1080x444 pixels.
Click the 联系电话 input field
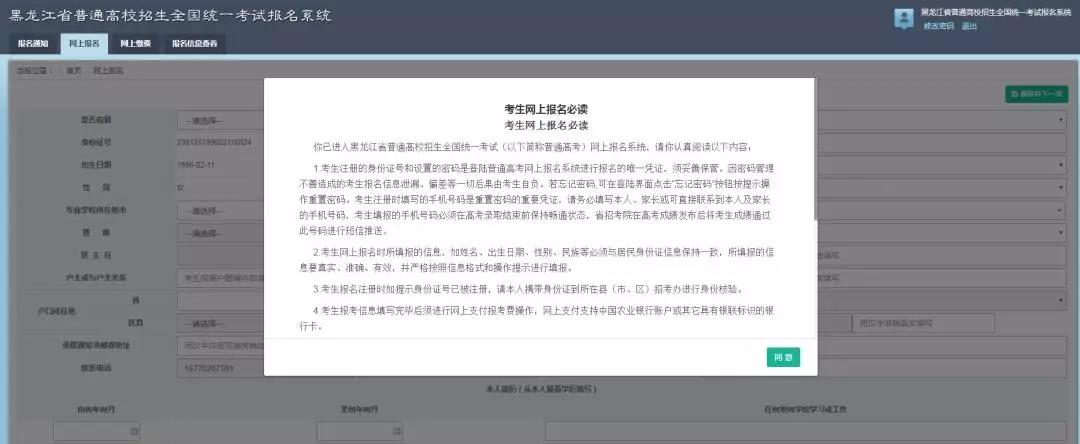pyautogui.click(x=220, y=367)
